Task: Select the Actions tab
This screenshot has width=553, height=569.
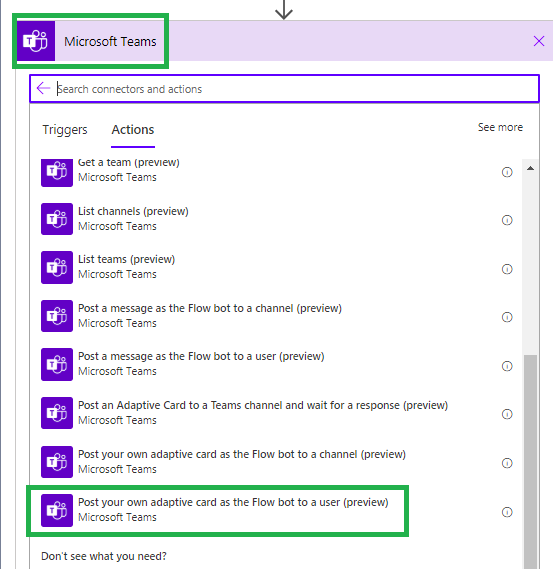Action: [133, 130]
